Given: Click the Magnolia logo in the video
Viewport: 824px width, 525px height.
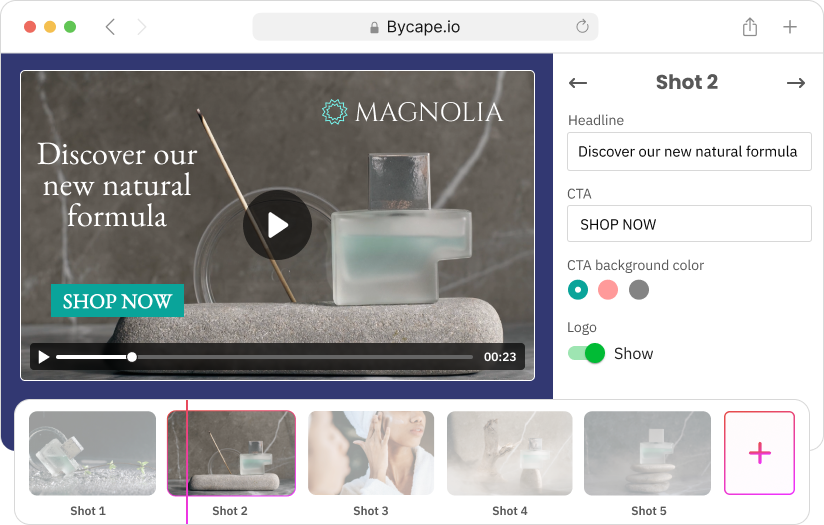Looking at the screenshot, I should coord(413,112).
